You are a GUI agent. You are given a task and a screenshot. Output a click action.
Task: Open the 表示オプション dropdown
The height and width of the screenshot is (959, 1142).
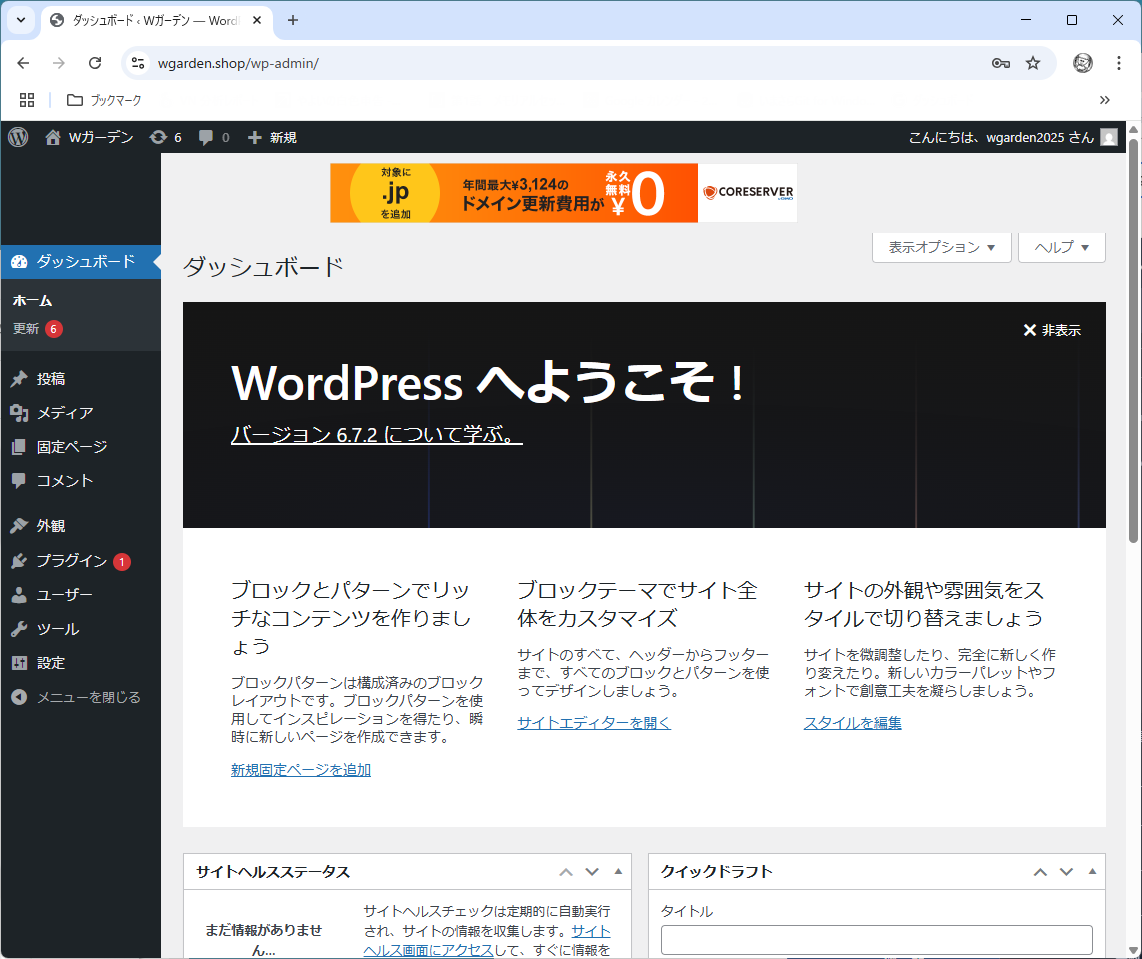point(941,247)
